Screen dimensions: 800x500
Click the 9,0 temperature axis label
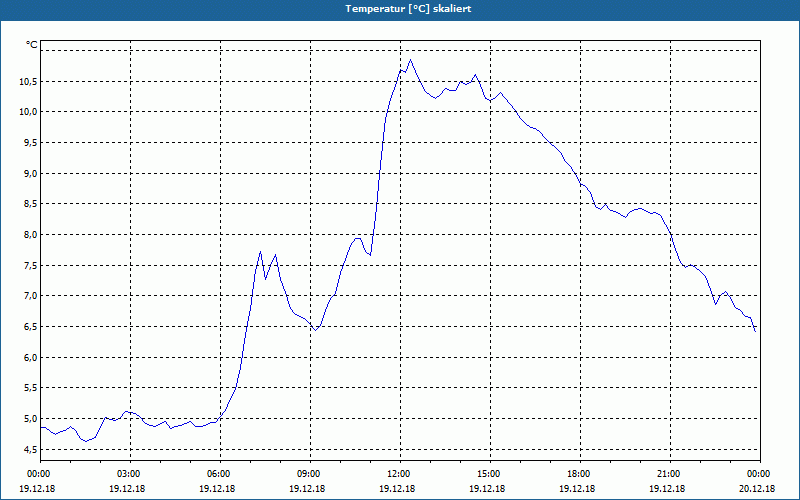[31, 173]
